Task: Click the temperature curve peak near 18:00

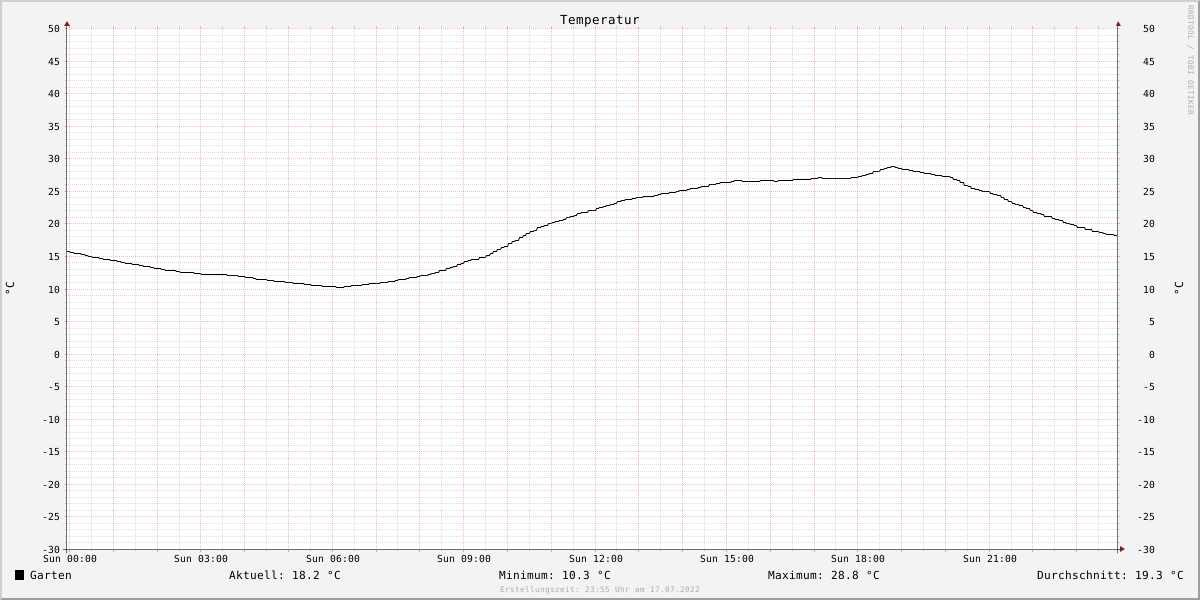Action: click(893, 167)
